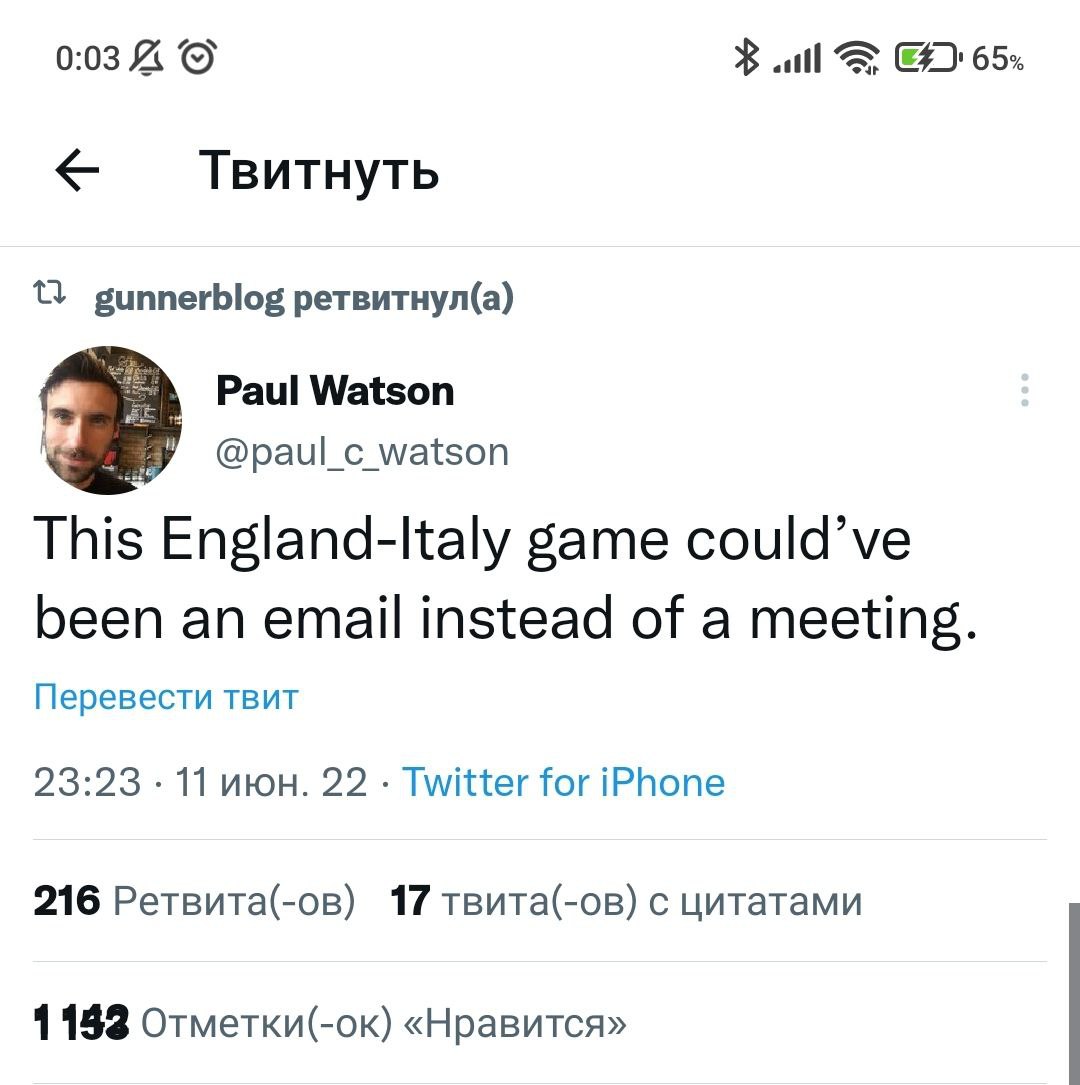The height and width of the screenshot is (1085, 1080).
Task: Open the tweet's three-dot options menu
Action: click(1024, 390)
